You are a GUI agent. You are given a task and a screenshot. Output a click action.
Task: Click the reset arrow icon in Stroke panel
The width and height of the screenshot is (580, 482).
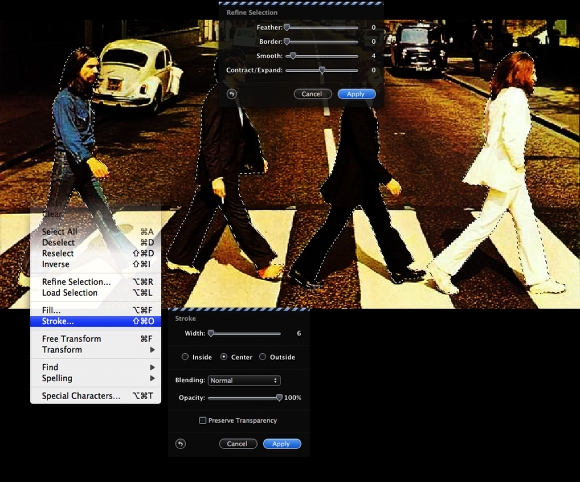coord(181,444)
